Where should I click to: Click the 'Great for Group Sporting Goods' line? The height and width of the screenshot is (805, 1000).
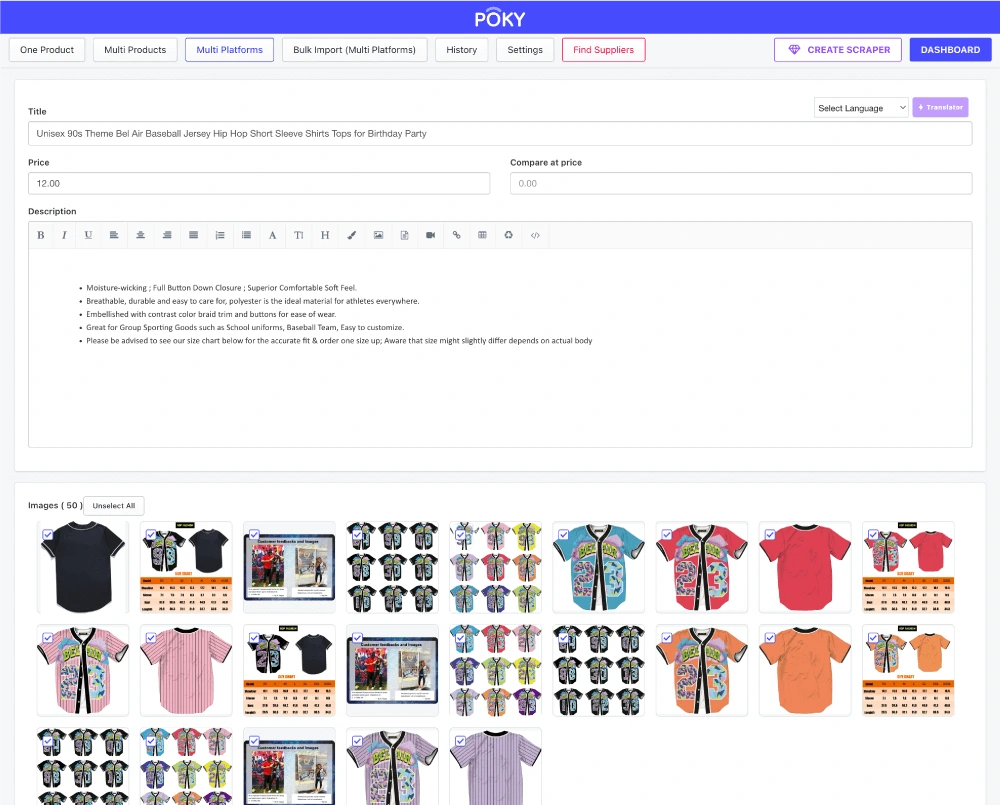coord(245,327)
